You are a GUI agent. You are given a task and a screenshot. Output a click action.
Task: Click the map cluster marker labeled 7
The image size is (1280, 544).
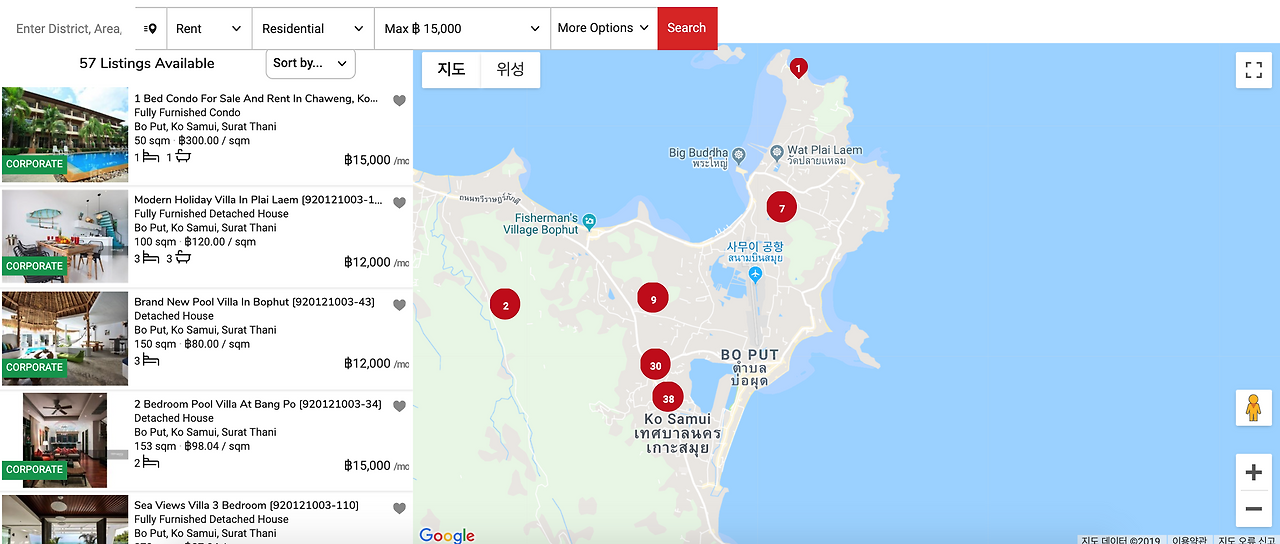click(782, 207)
